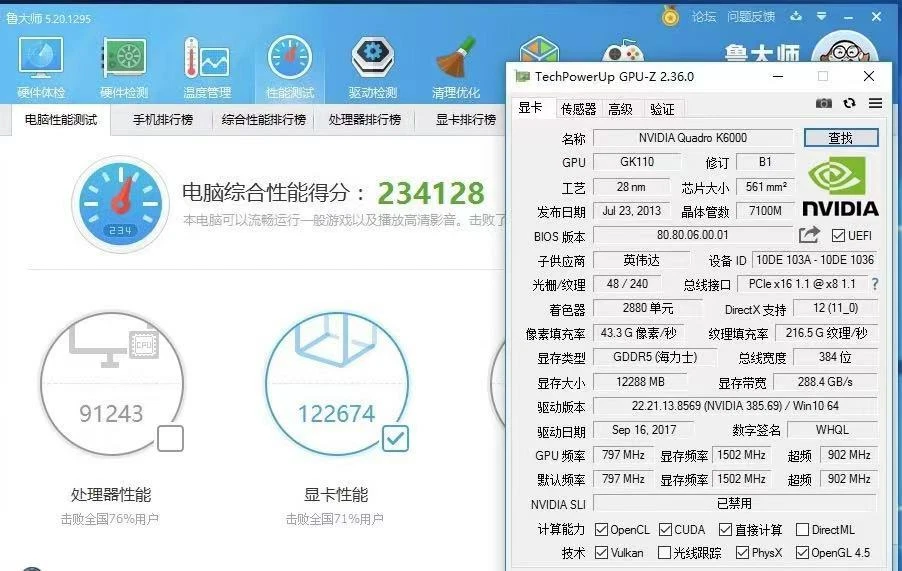Screen dimensions: 902x571
Task: Toggle the PhysX checkbox
Action: [x=743, y=553]
